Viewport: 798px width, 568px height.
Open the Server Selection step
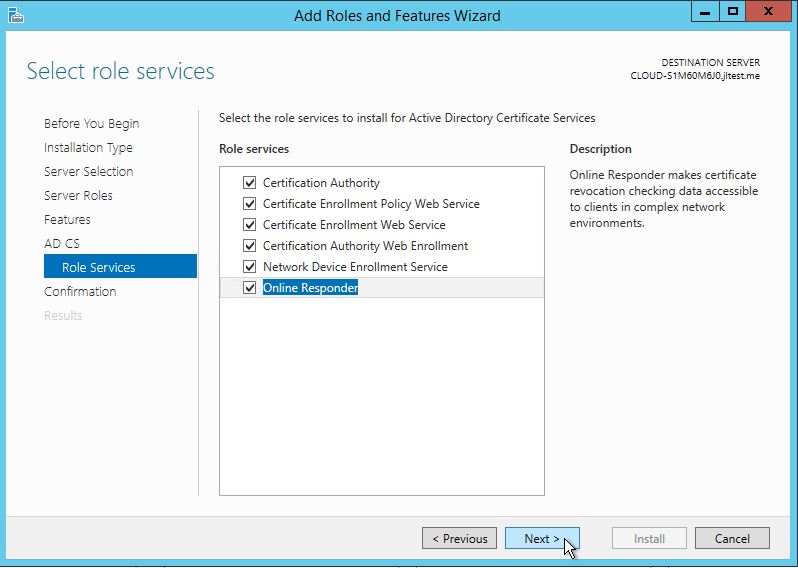tap(89, 172)
